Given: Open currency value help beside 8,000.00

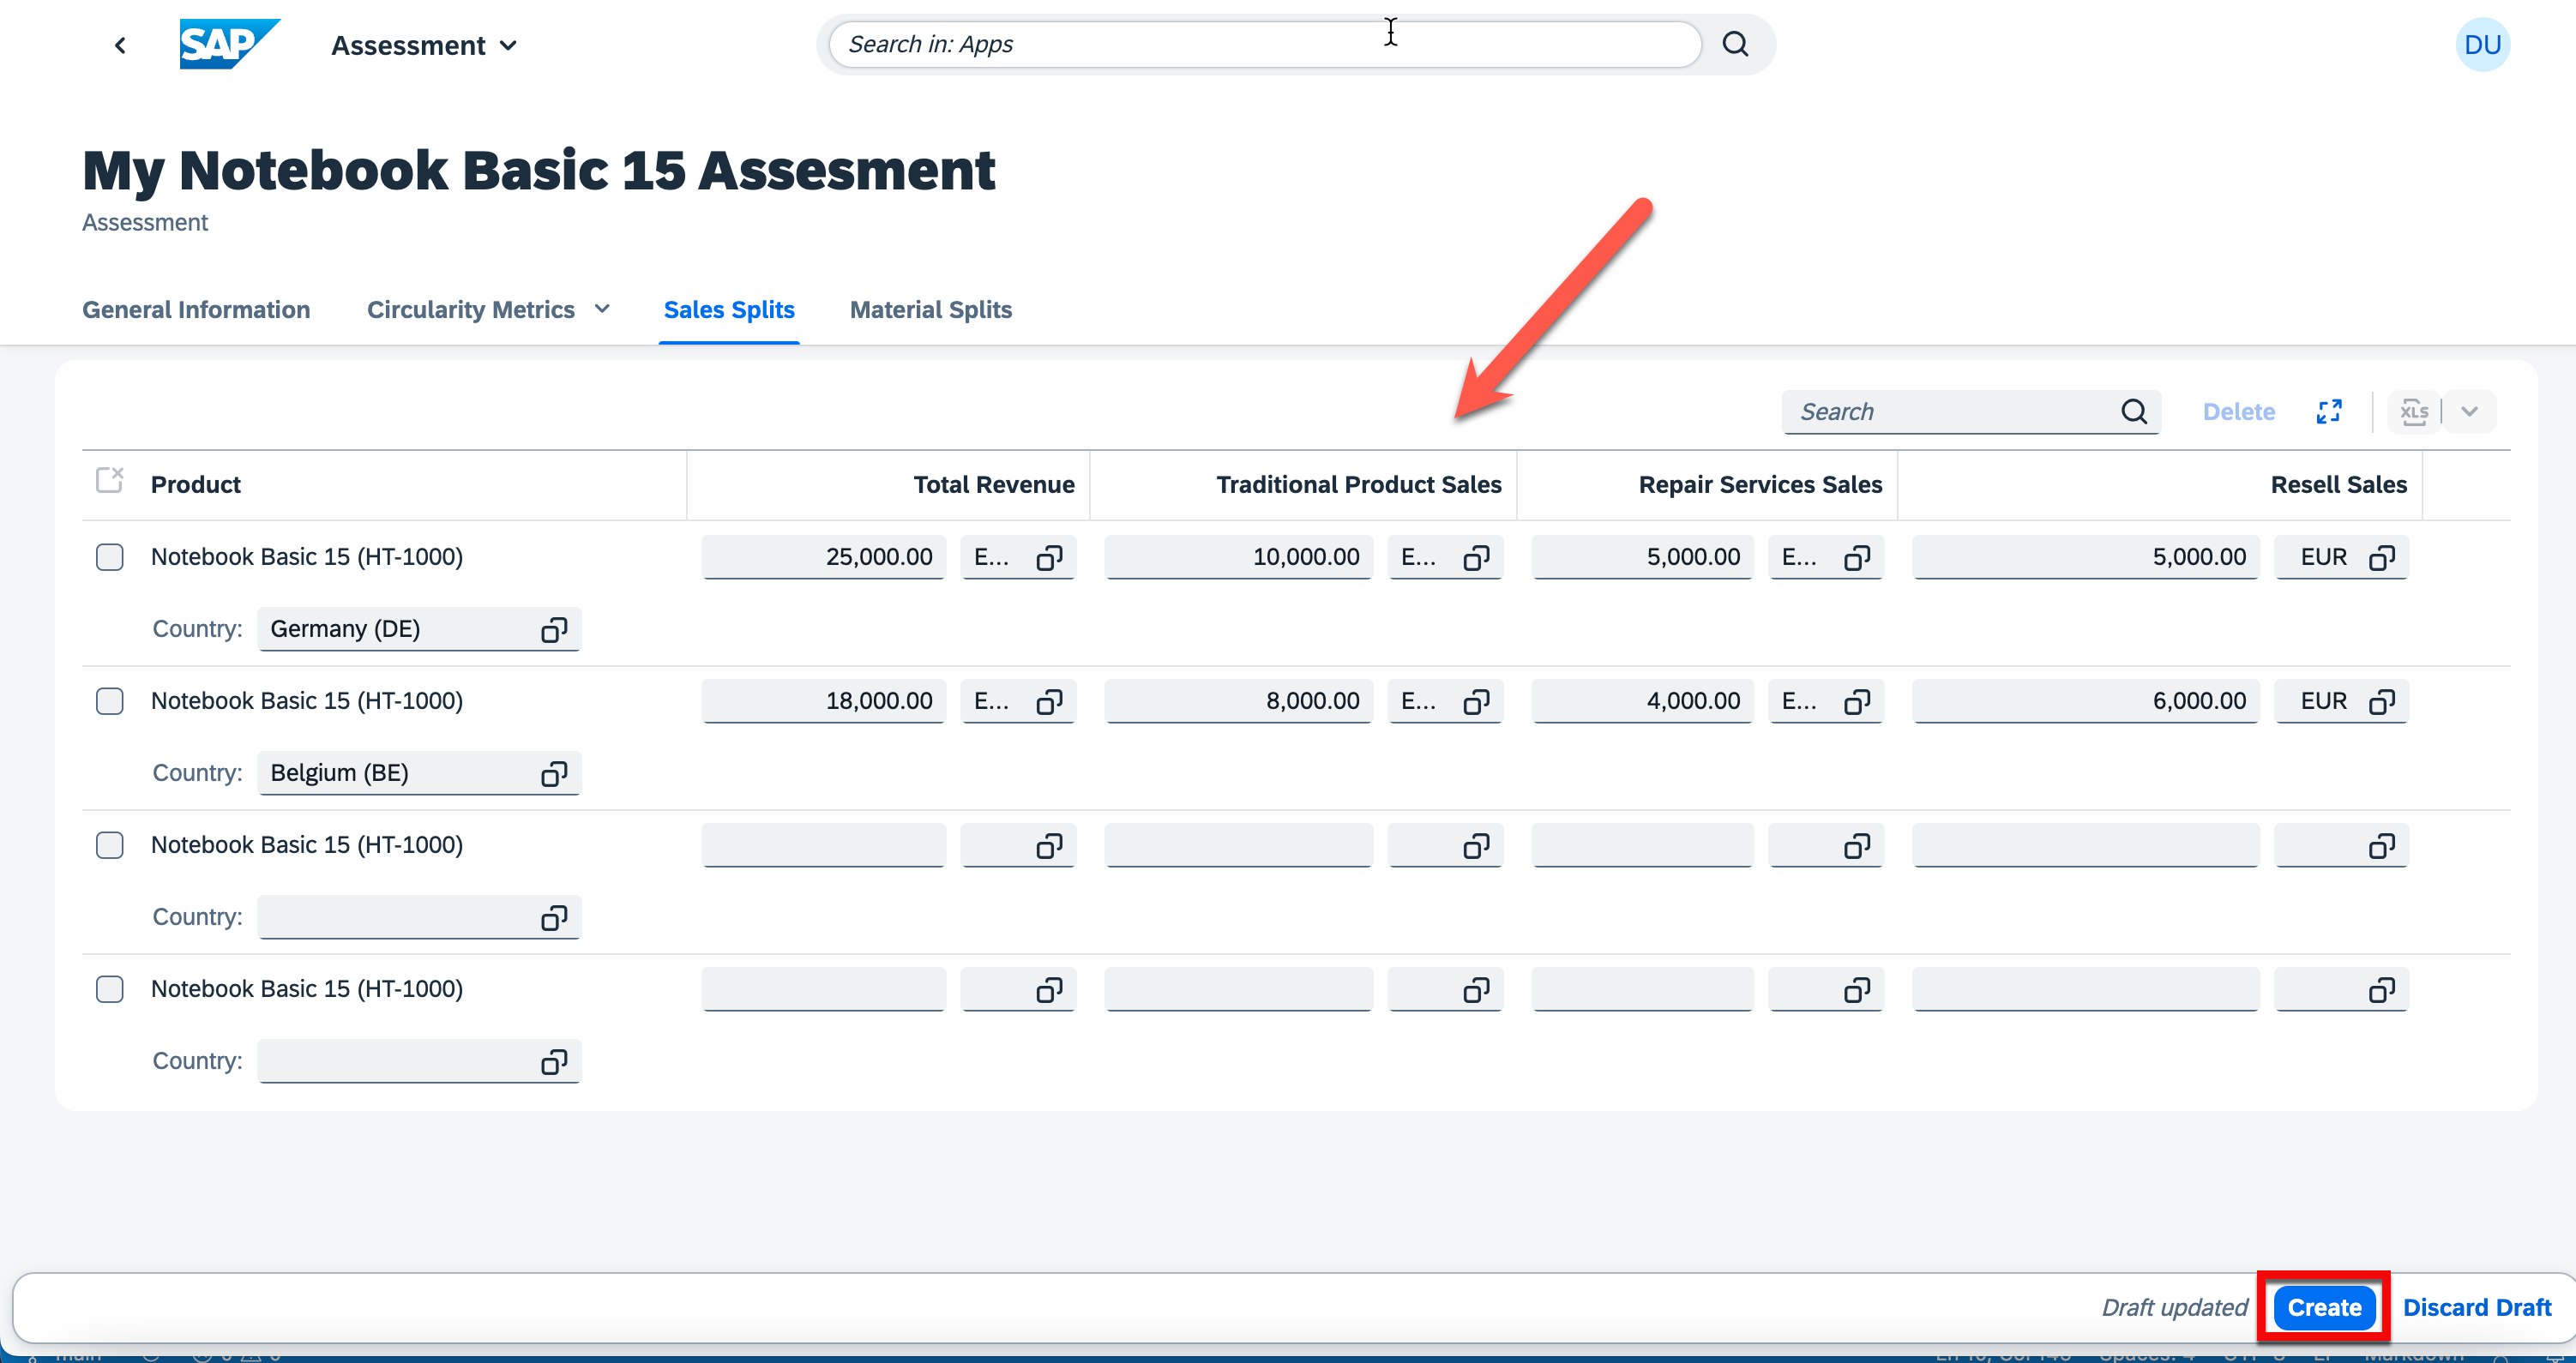Looking at the screenshot, I should click(x=1476, y=702).
